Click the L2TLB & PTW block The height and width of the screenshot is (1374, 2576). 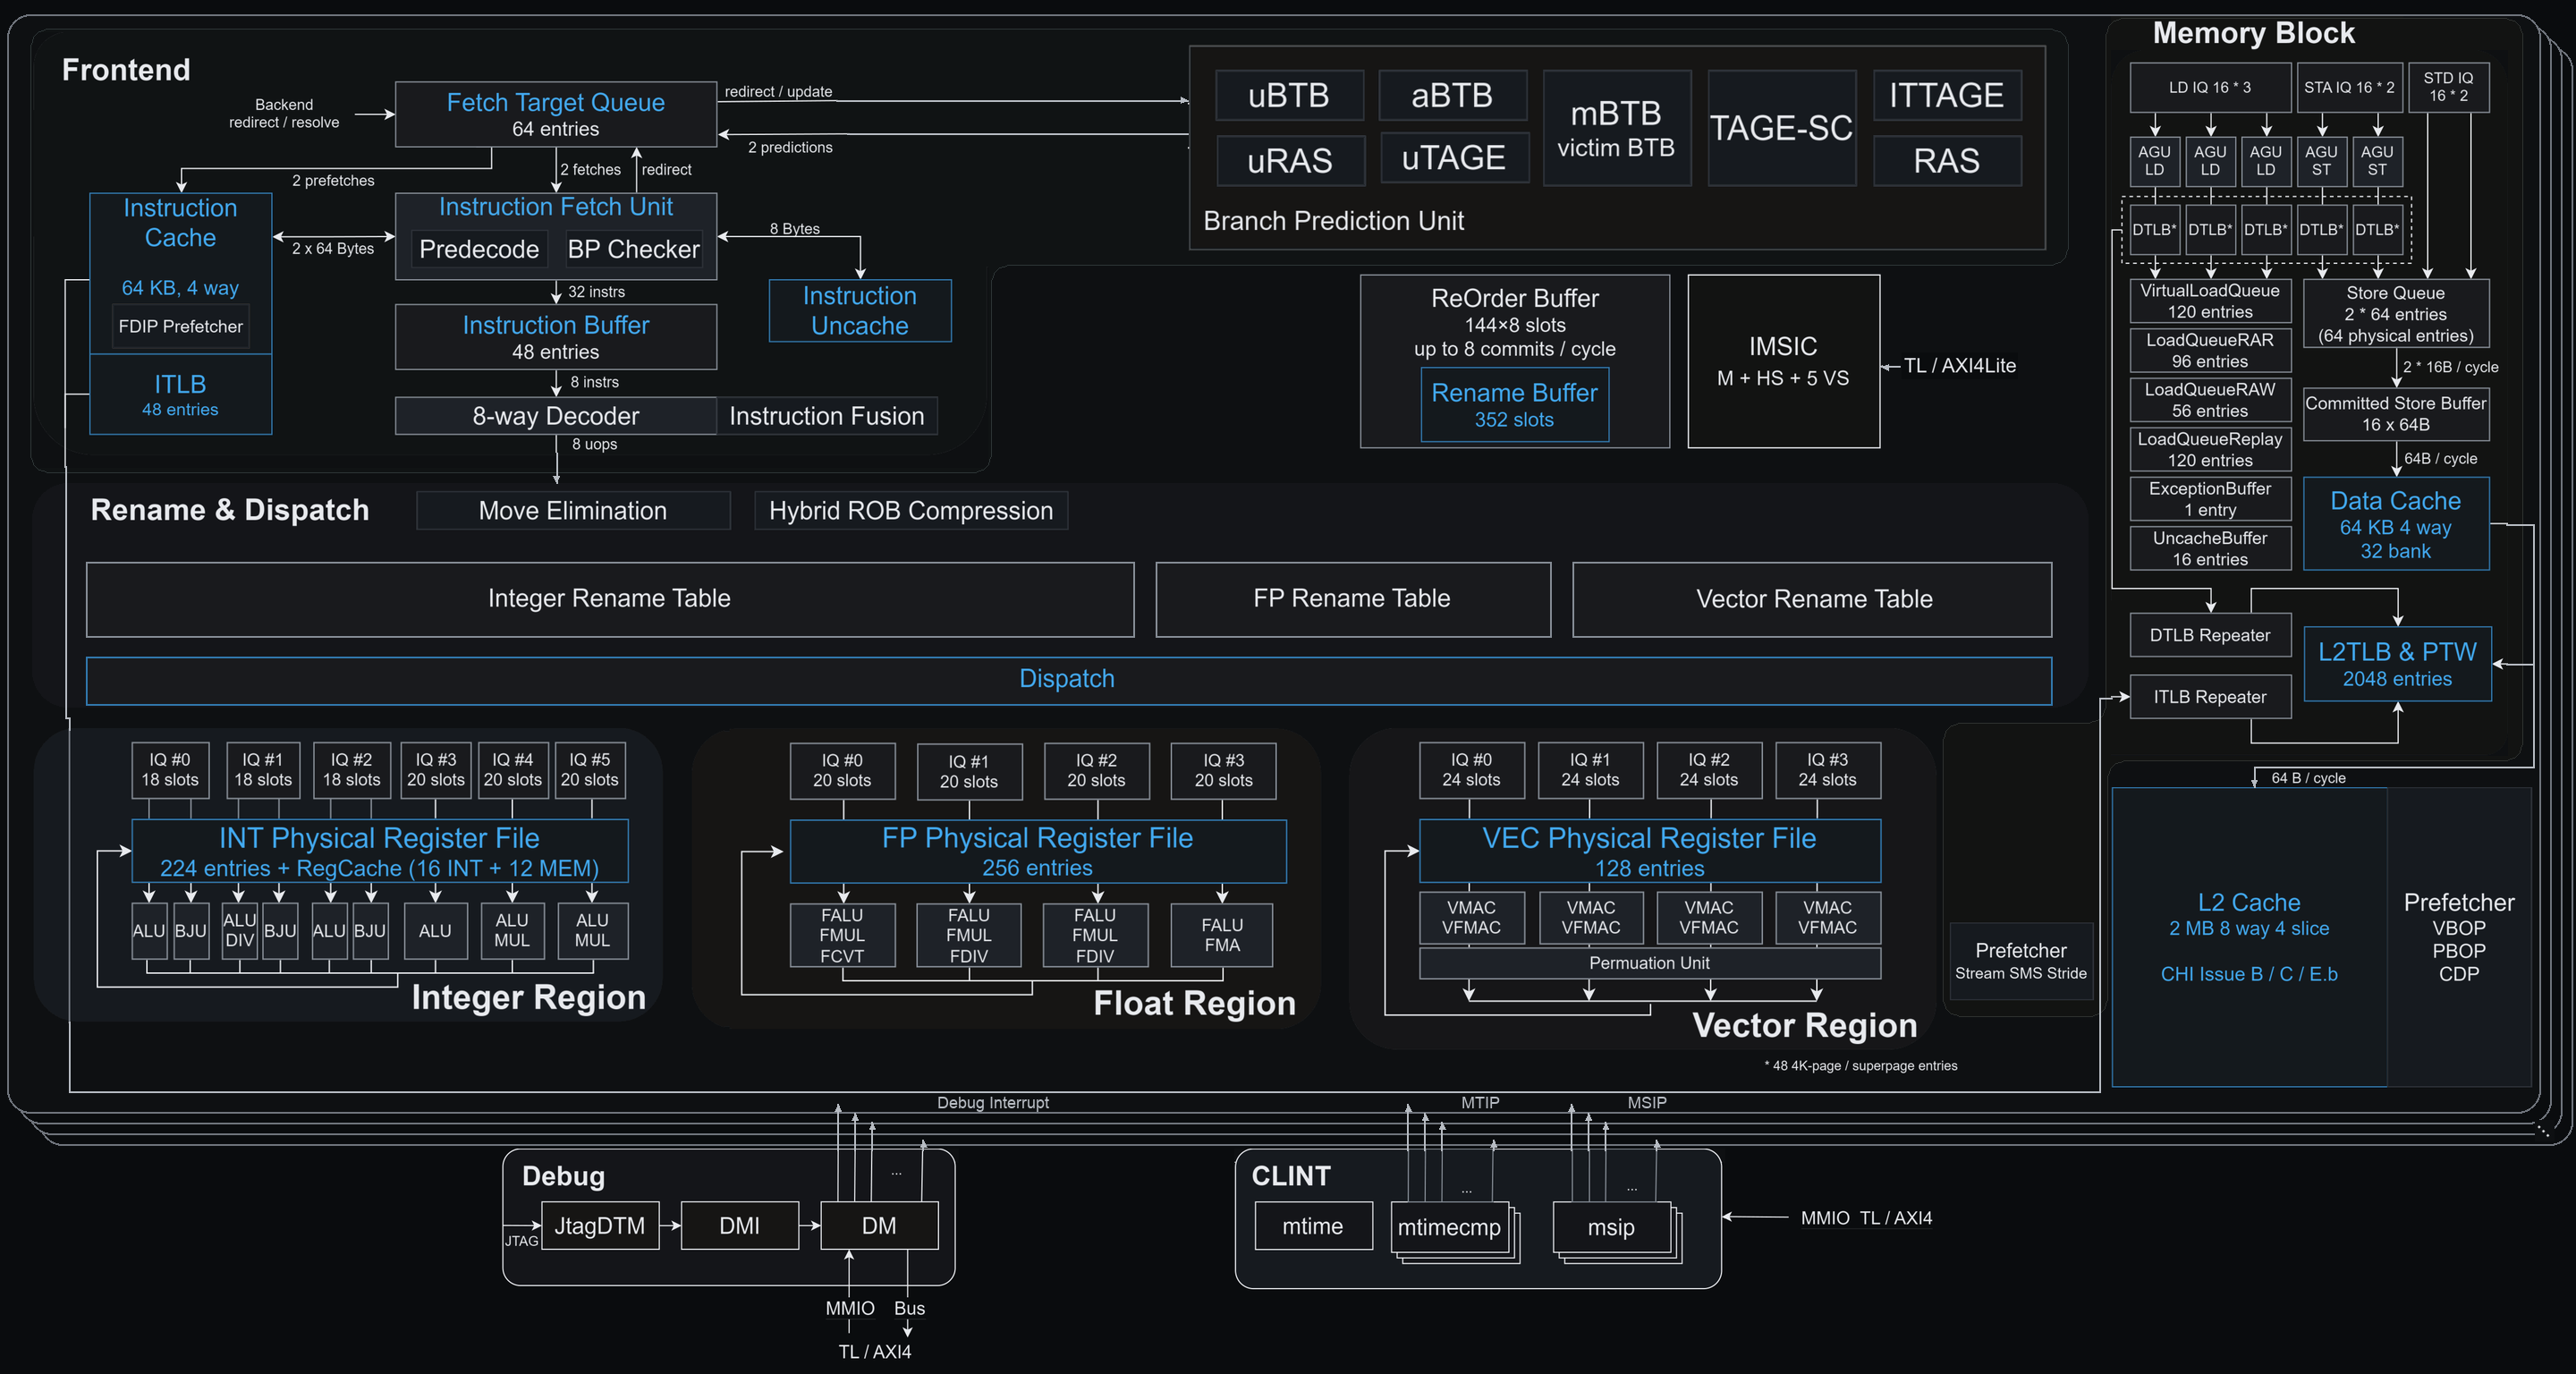2398,664
